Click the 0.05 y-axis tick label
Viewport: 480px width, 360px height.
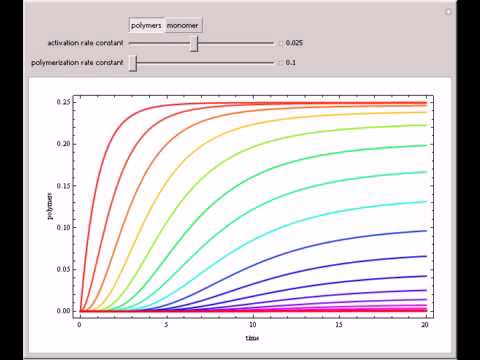63,269
